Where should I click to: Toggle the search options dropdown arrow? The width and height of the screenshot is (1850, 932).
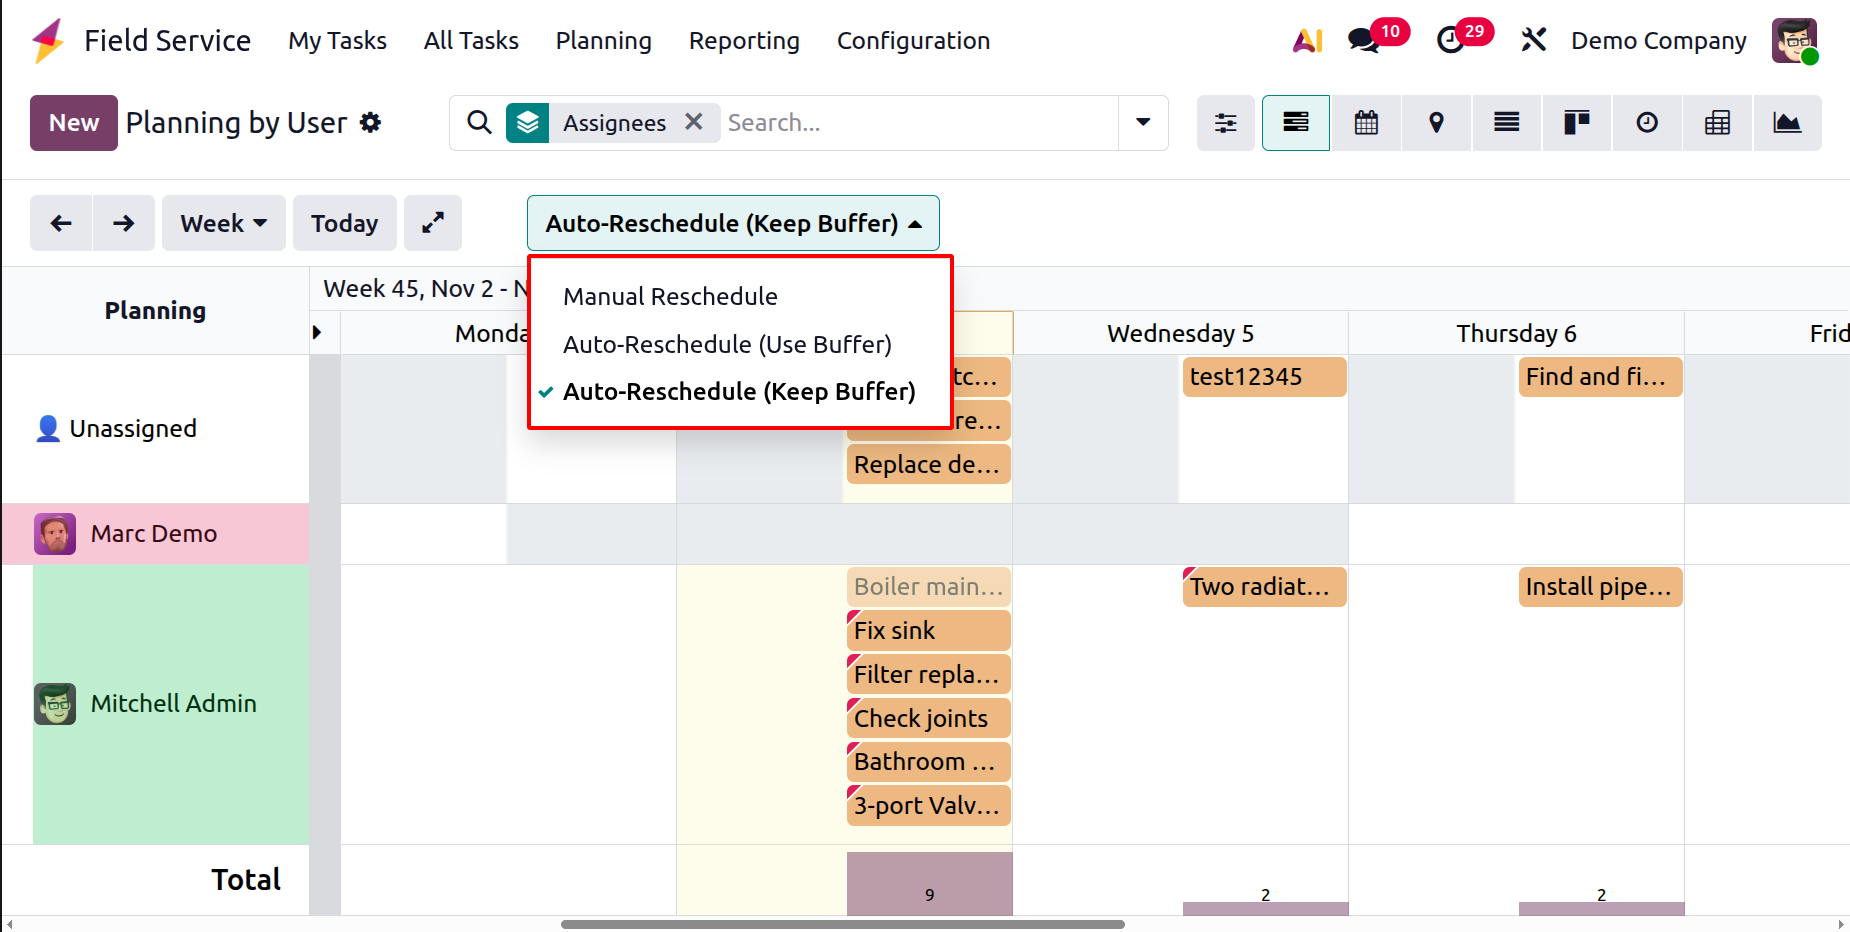(1143, 123)
